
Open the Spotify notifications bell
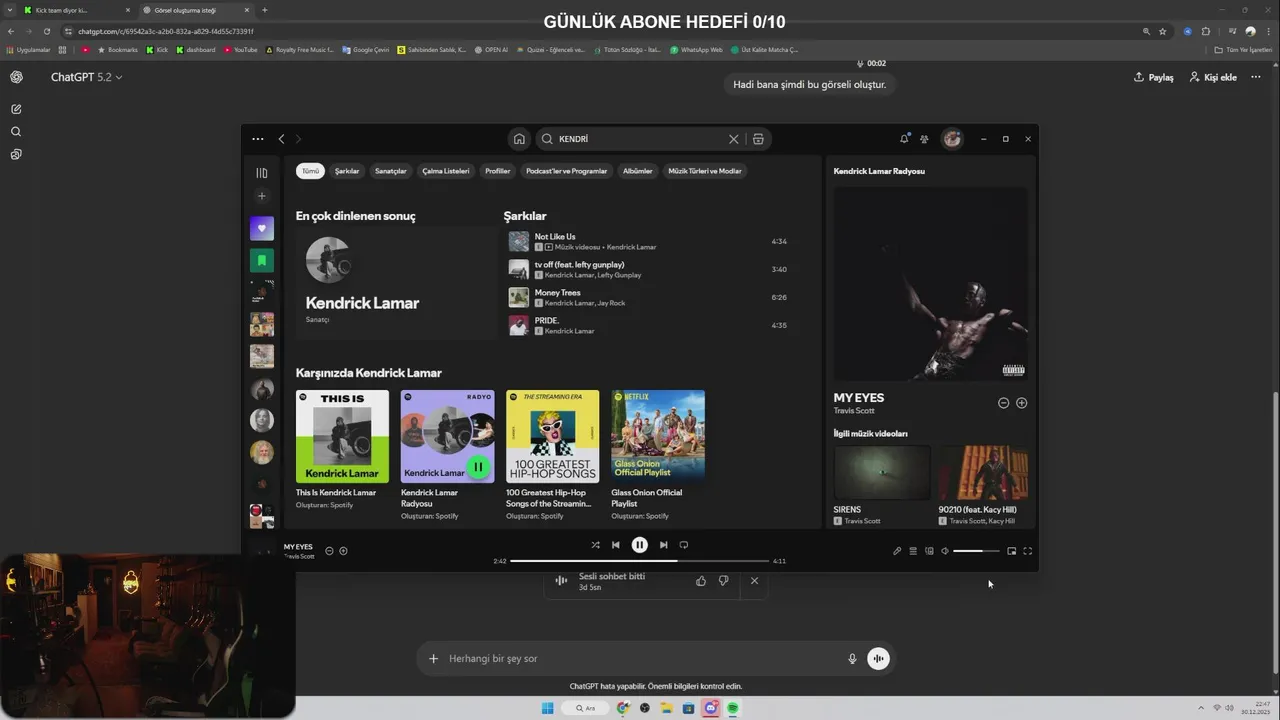904,139
